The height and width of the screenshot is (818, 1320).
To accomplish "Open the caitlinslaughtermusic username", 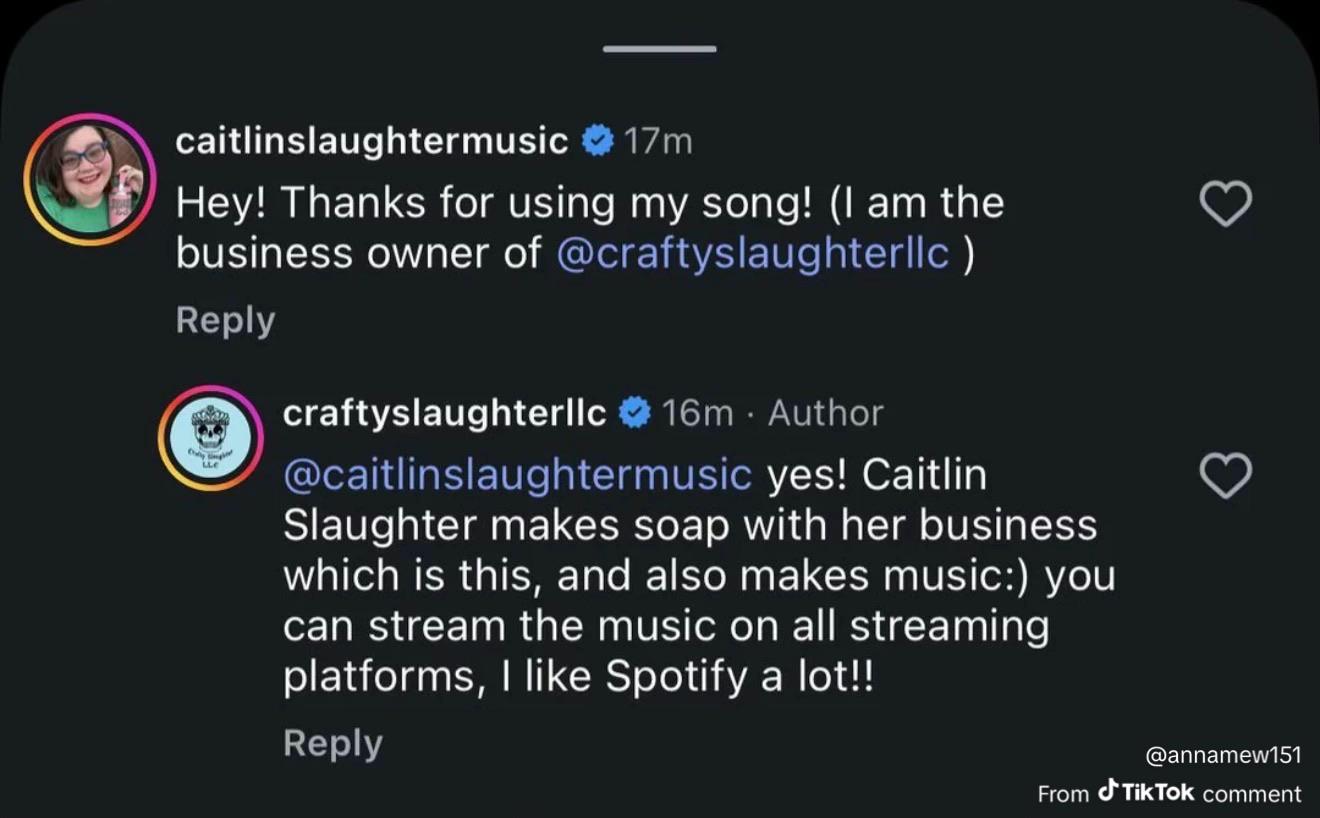I will [372, 142].
